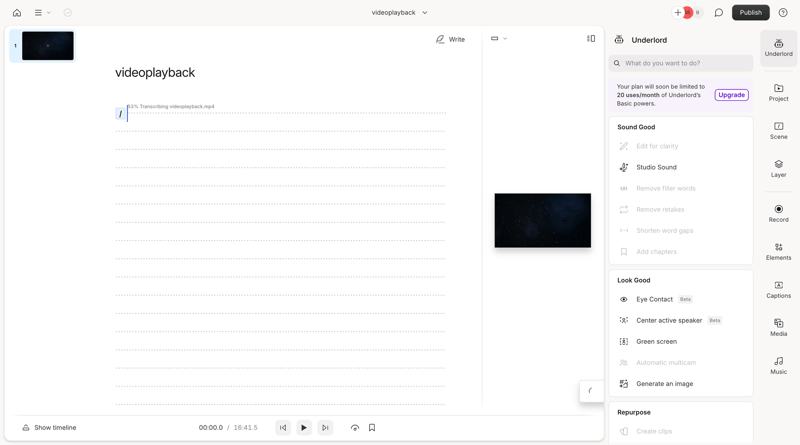800x445 pixels.
Task: Click the loading spinner tab beside canvas
Action: click(591, 391)
